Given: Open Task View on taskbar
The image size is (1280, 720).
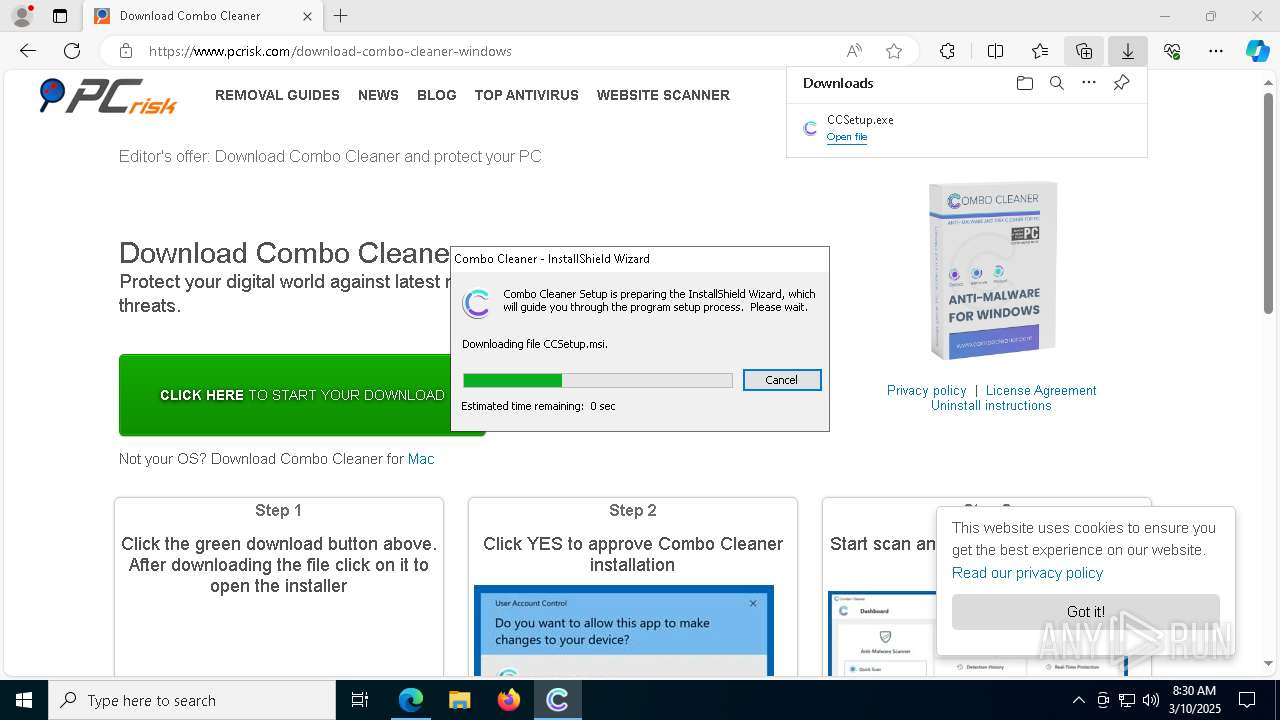Looking at the screenshot, I should coord(360,700).
